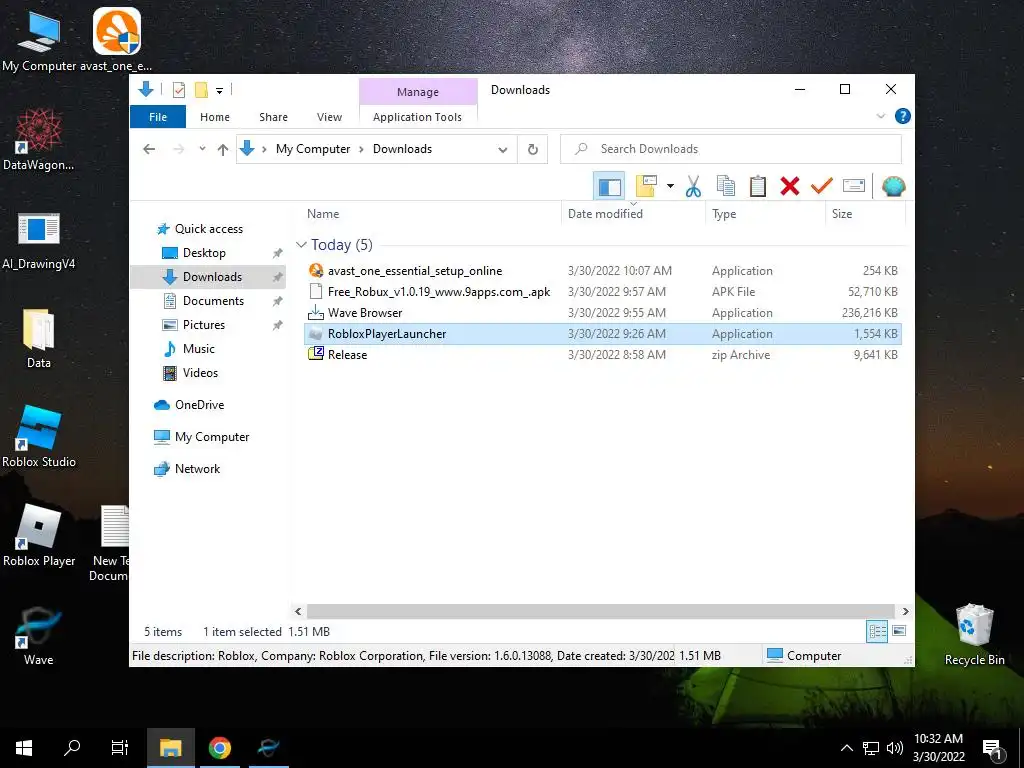Sort by Date modified column header
Viewport: 1024px width, 768px height.
coord(605,214)
